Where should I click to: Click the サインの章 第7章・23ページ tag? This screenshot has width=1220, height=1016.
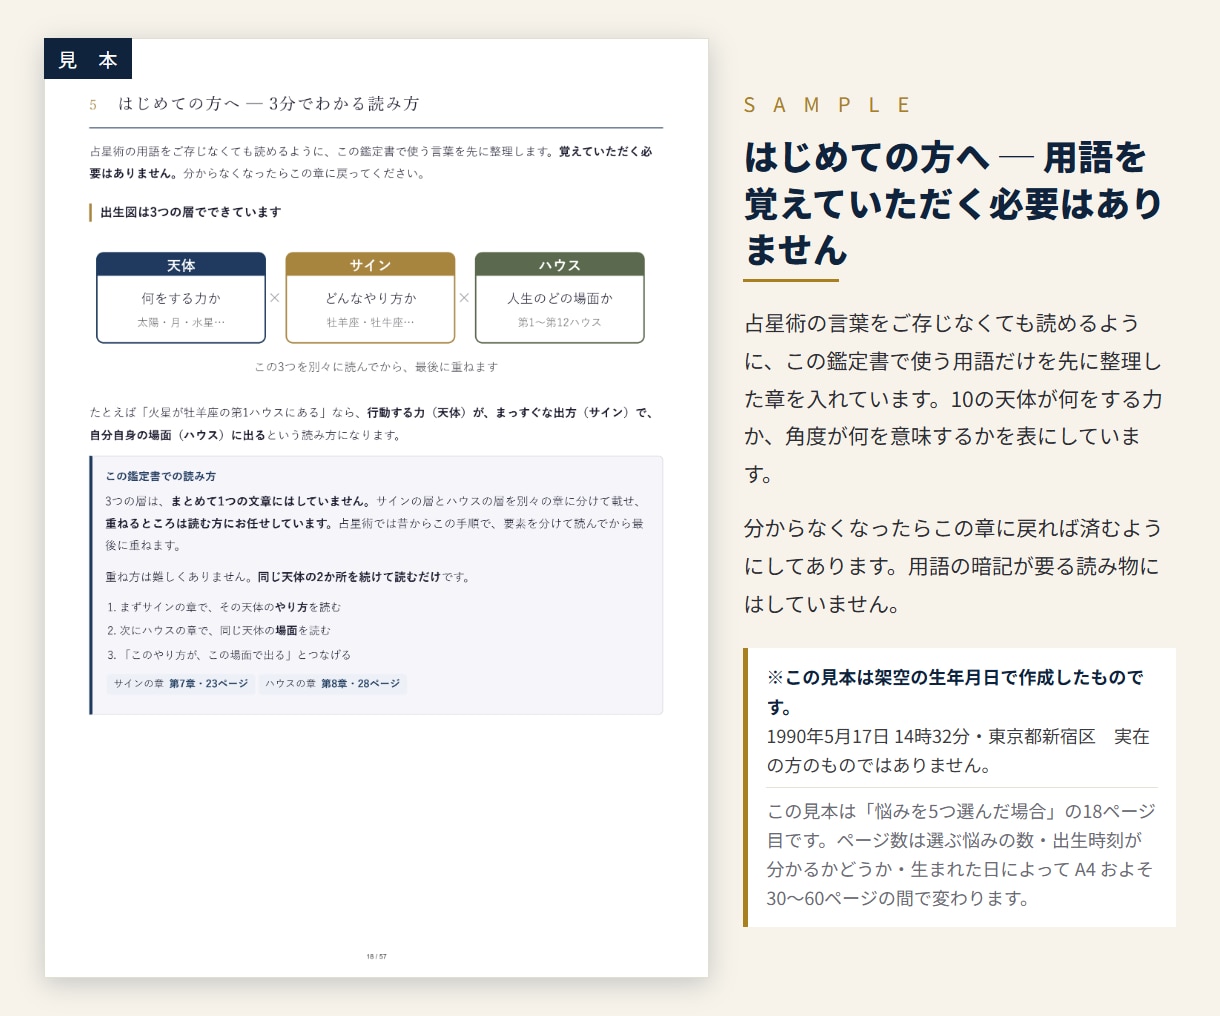coord(181,684)
